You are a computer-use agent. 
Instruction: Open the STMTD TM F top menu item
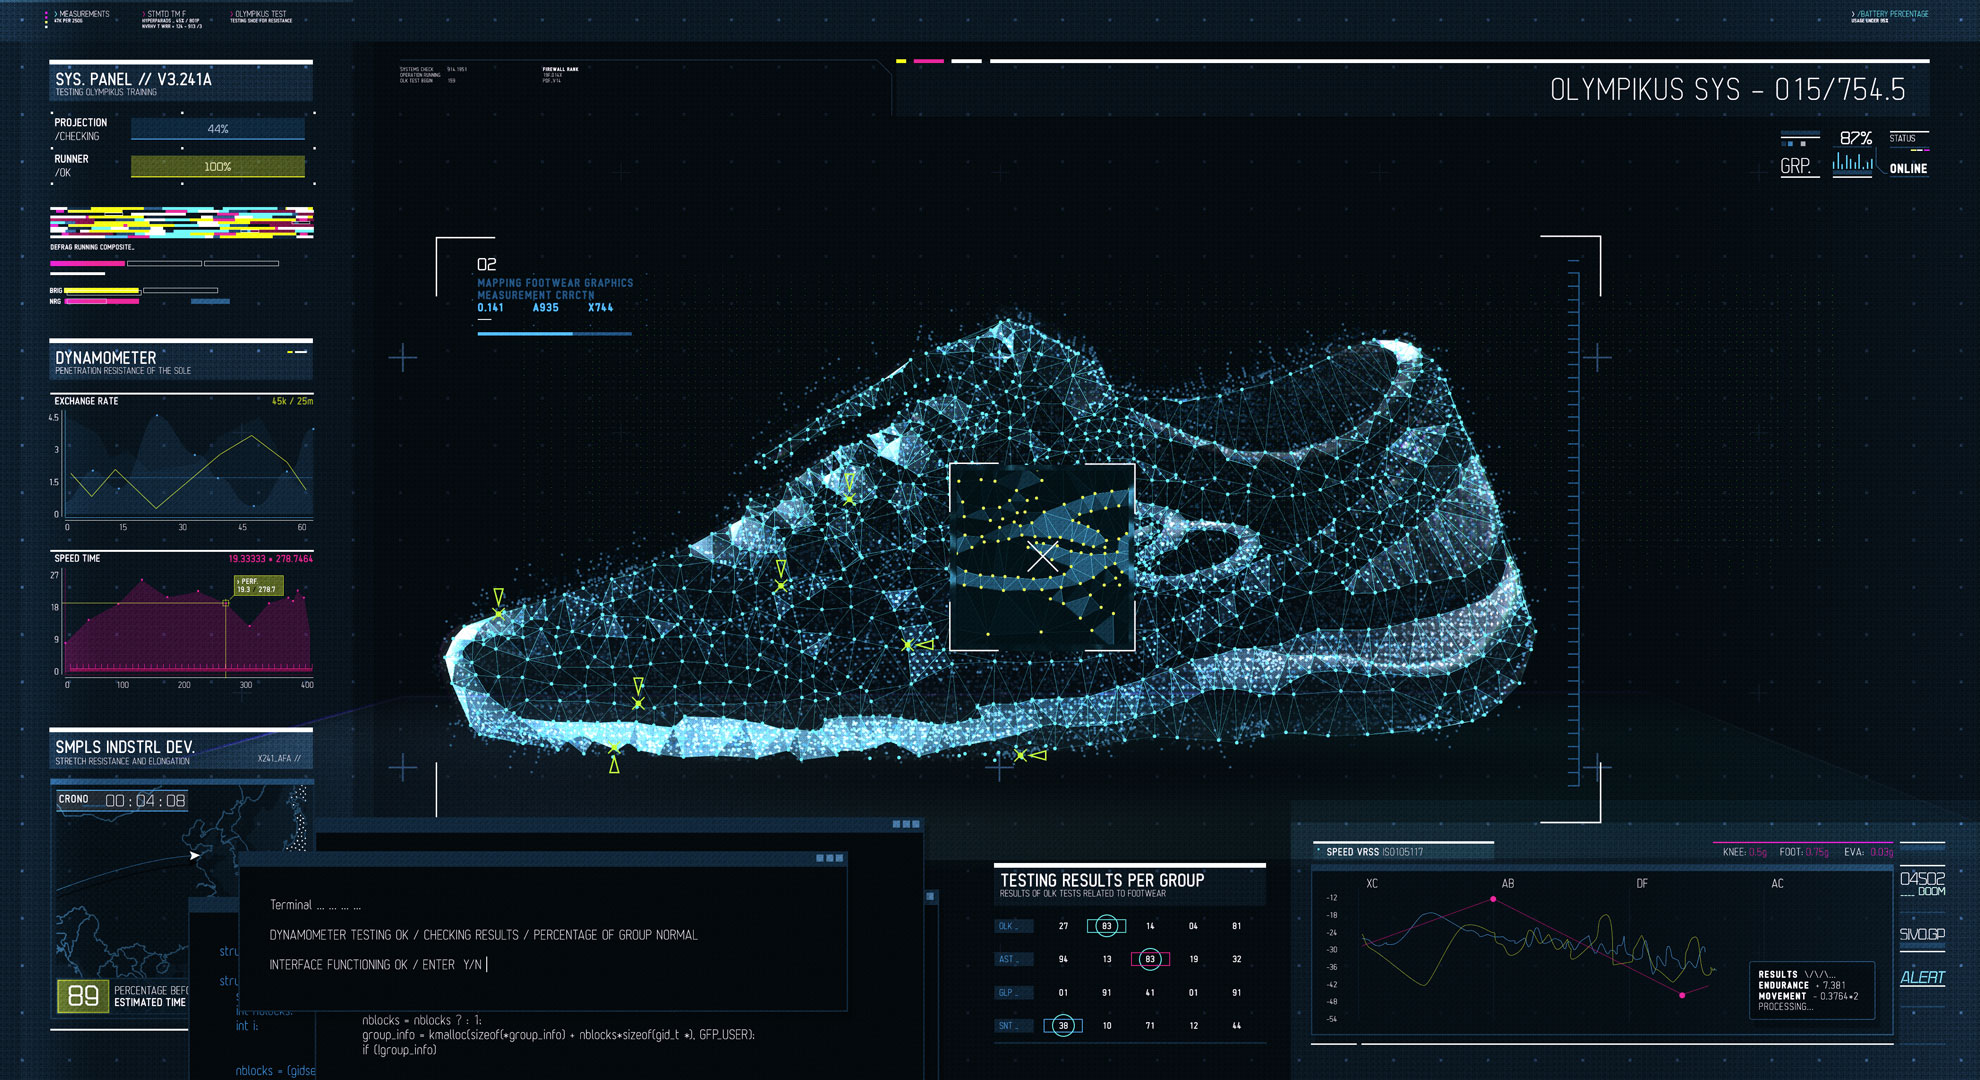[x=166, y=14]
